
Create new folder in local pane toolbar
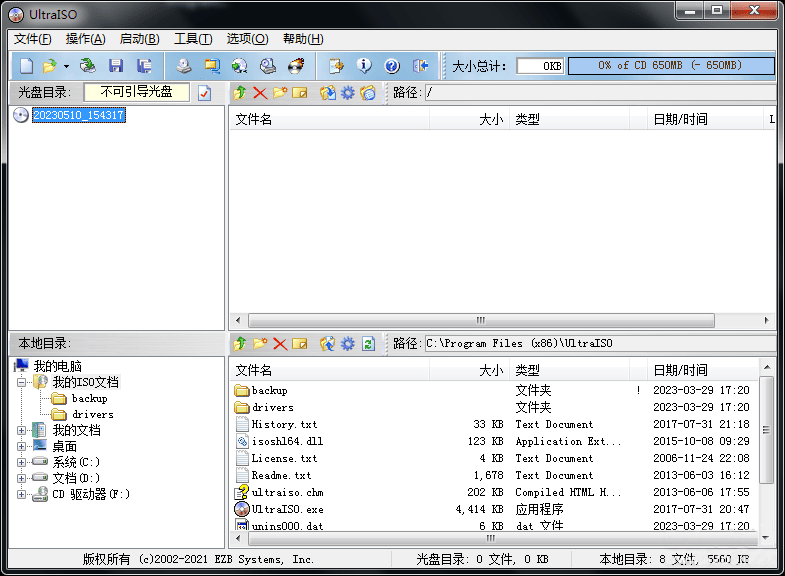(x=260, y=344)
